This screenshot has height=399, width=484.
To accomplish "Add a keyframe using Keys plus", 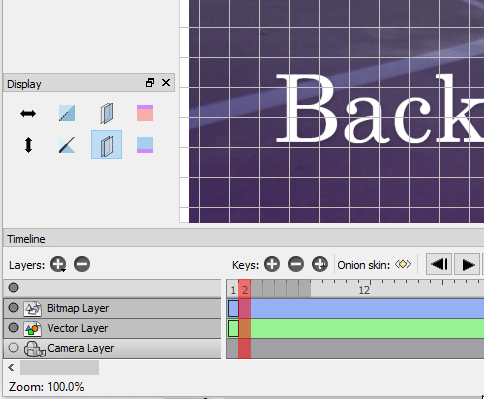I will pyautogui.click(x=272, y=264).
